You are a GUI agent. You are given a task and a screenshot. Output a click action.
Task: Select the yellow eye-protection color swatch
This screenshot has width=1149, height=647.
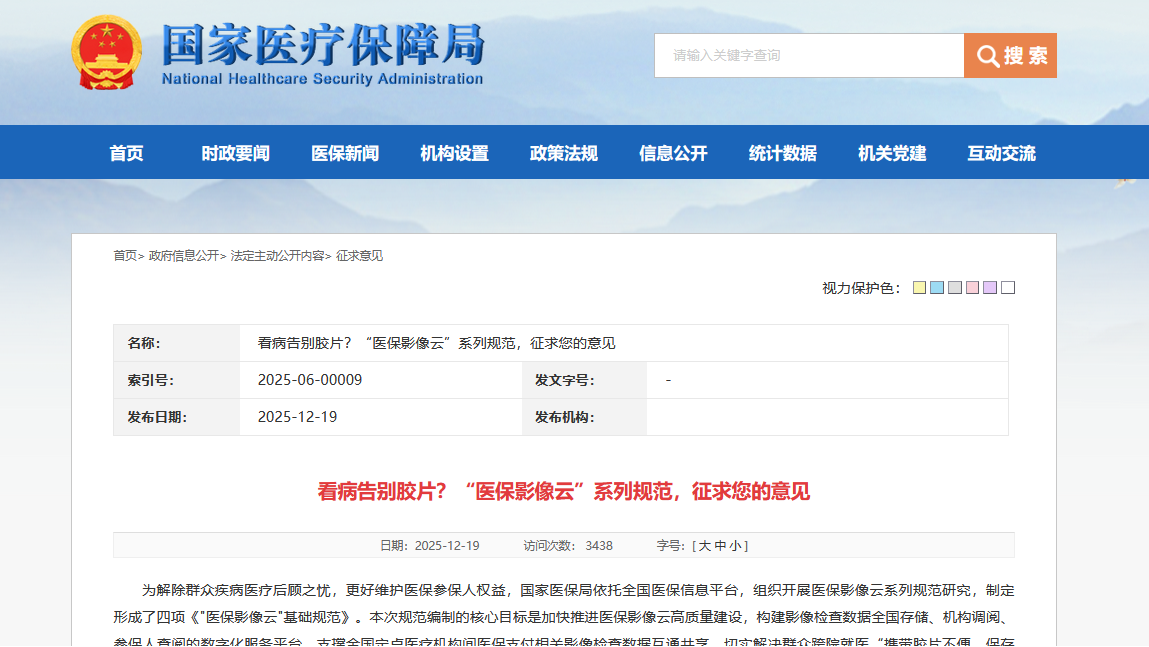[x=920, y=287]
